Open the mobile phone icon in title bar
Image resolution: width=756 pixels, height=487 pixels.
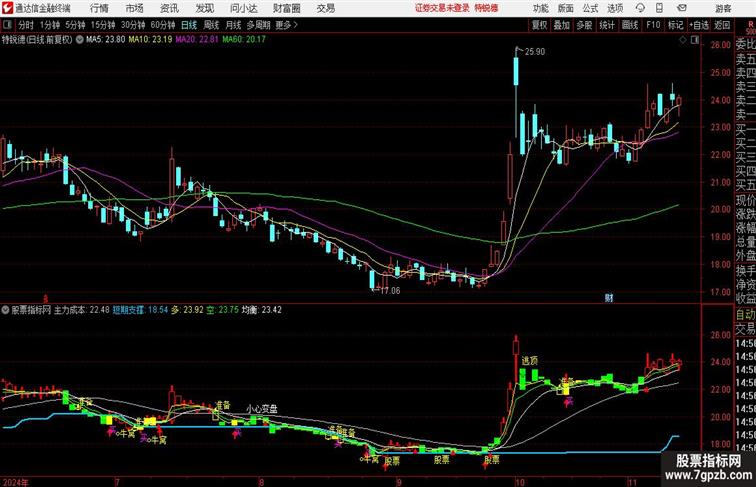(x=660, y=8)
